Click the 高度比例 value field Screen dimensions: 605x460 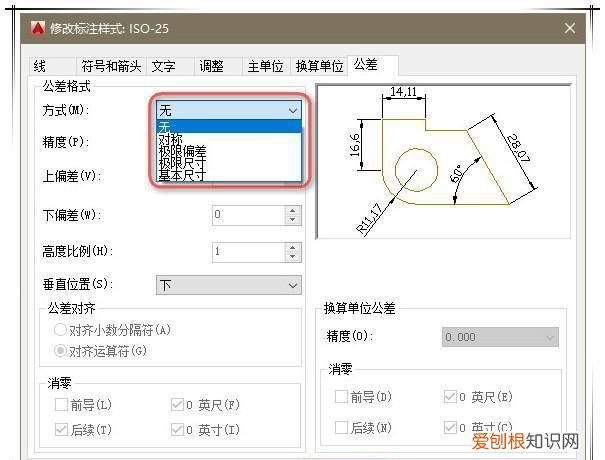[x=248, y=252]
